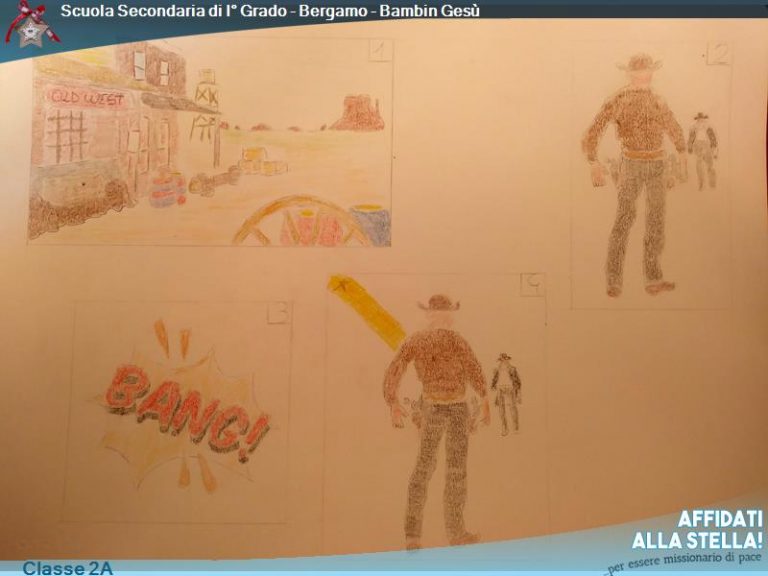Click the small distant gunslinger in panel two
Viewport: 768px width, 576px height.
[703, 150]
